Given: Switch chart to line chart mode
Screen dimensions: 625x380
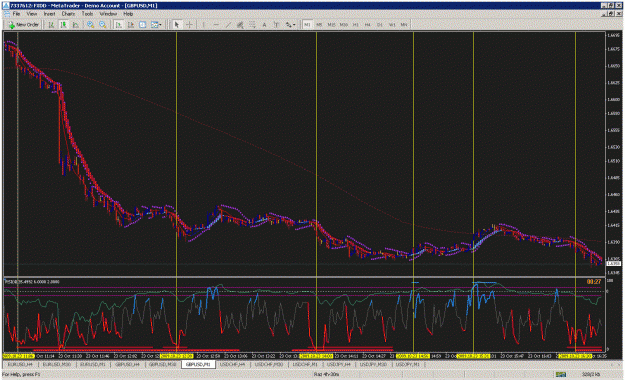Looking at the screenshot, I should tap(75, 25).
